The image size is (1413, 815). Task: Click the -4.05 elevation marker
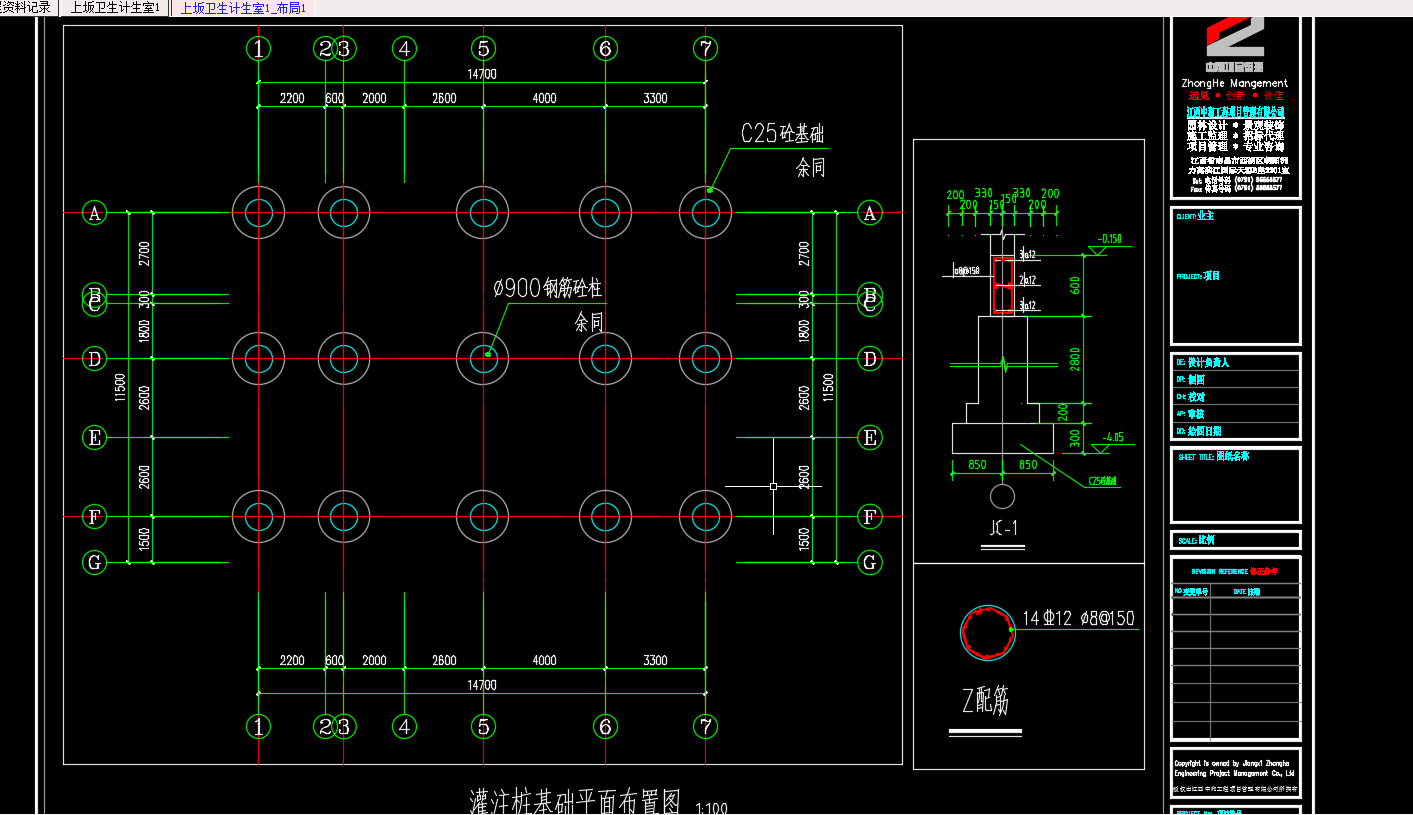click(x=1113, y=437)
